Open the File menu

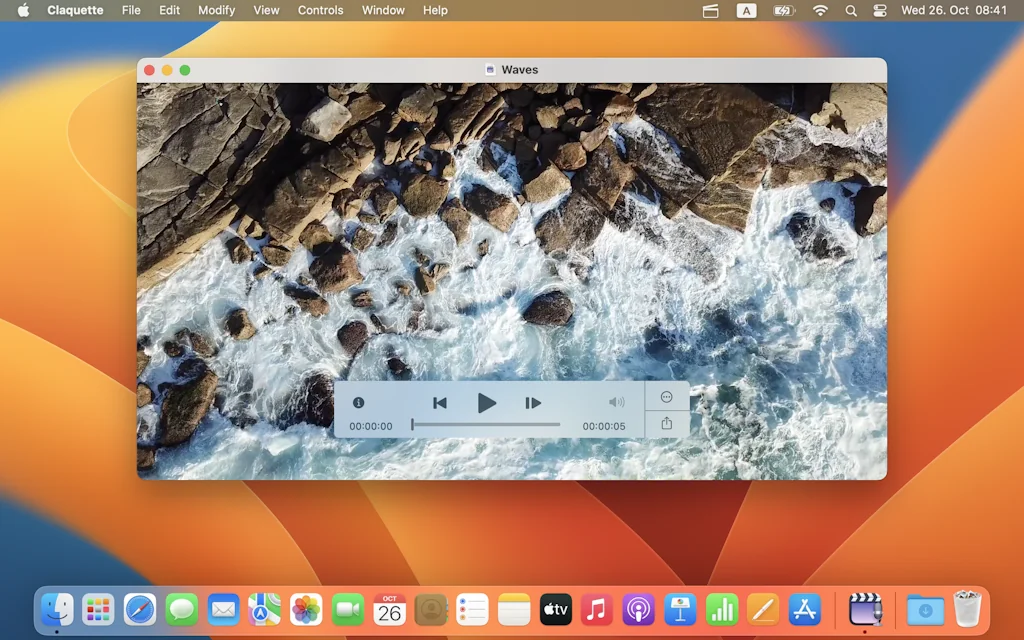click(x=131, y=10)
